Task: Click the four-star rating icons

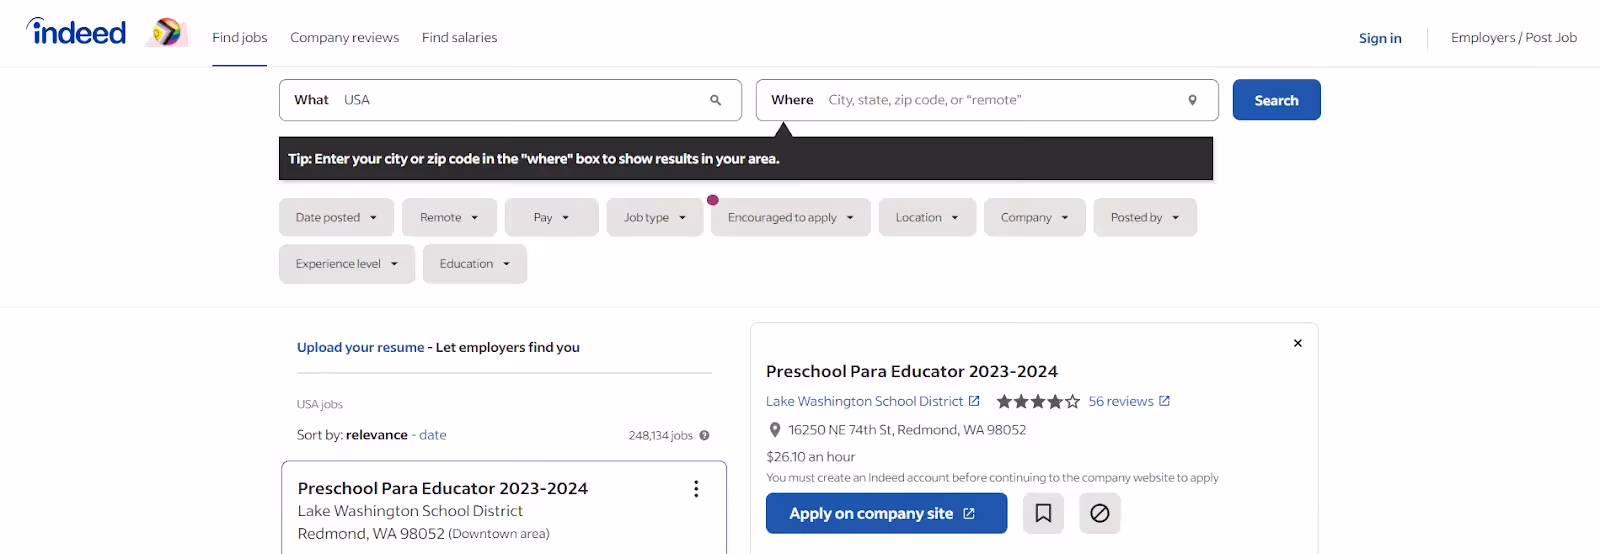Action: [1038, 401]
